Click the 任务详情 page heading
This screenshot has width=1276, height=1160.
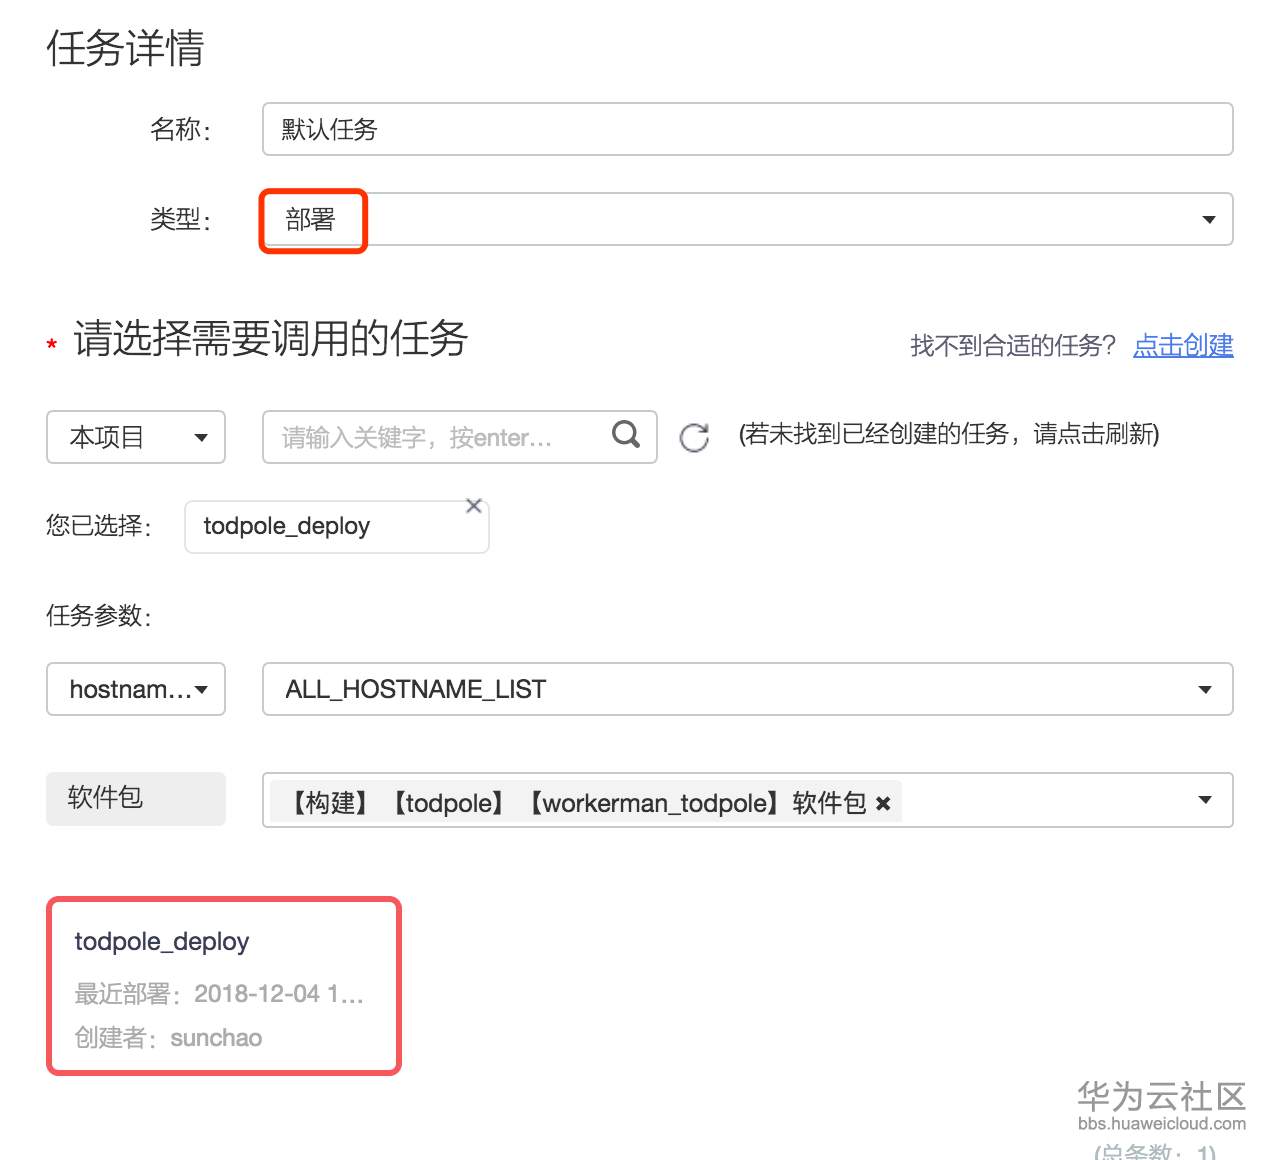point(124,49)
